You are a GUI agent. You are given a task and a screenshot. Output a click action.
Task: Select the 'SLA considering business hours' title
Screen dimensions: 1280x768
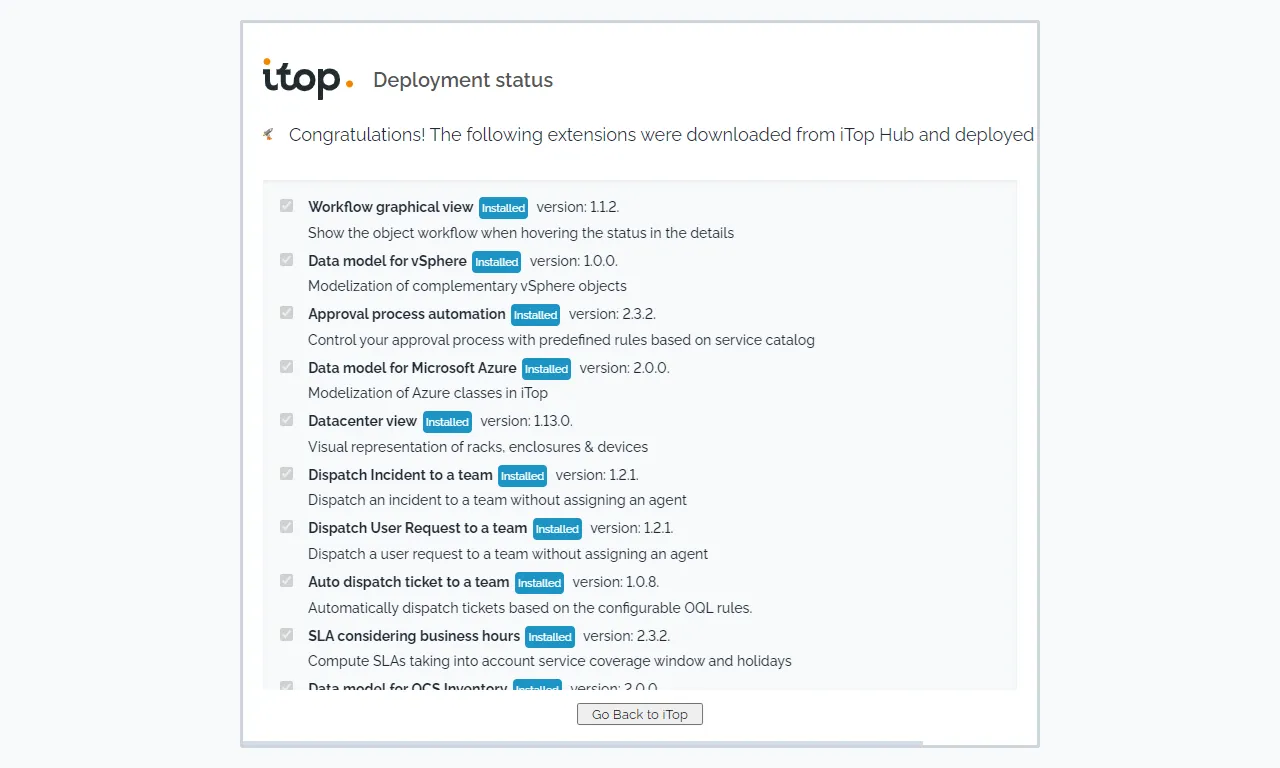414,636
